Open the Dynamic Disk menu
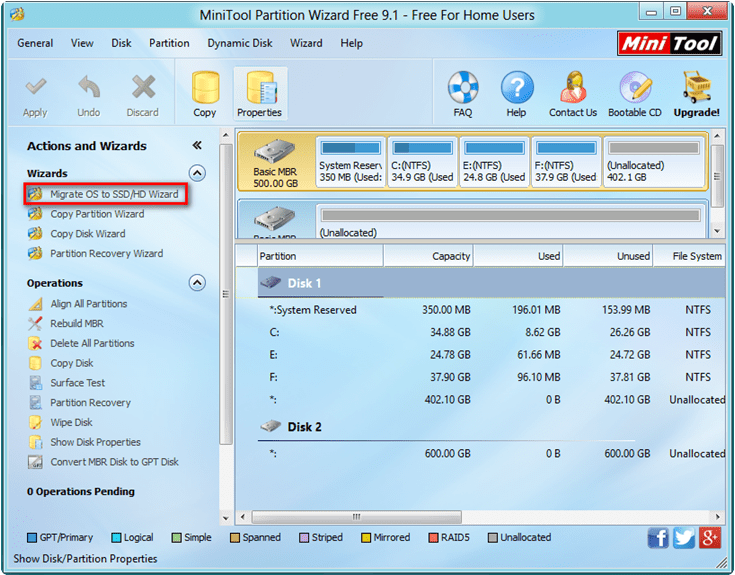 tap(240, 43)
